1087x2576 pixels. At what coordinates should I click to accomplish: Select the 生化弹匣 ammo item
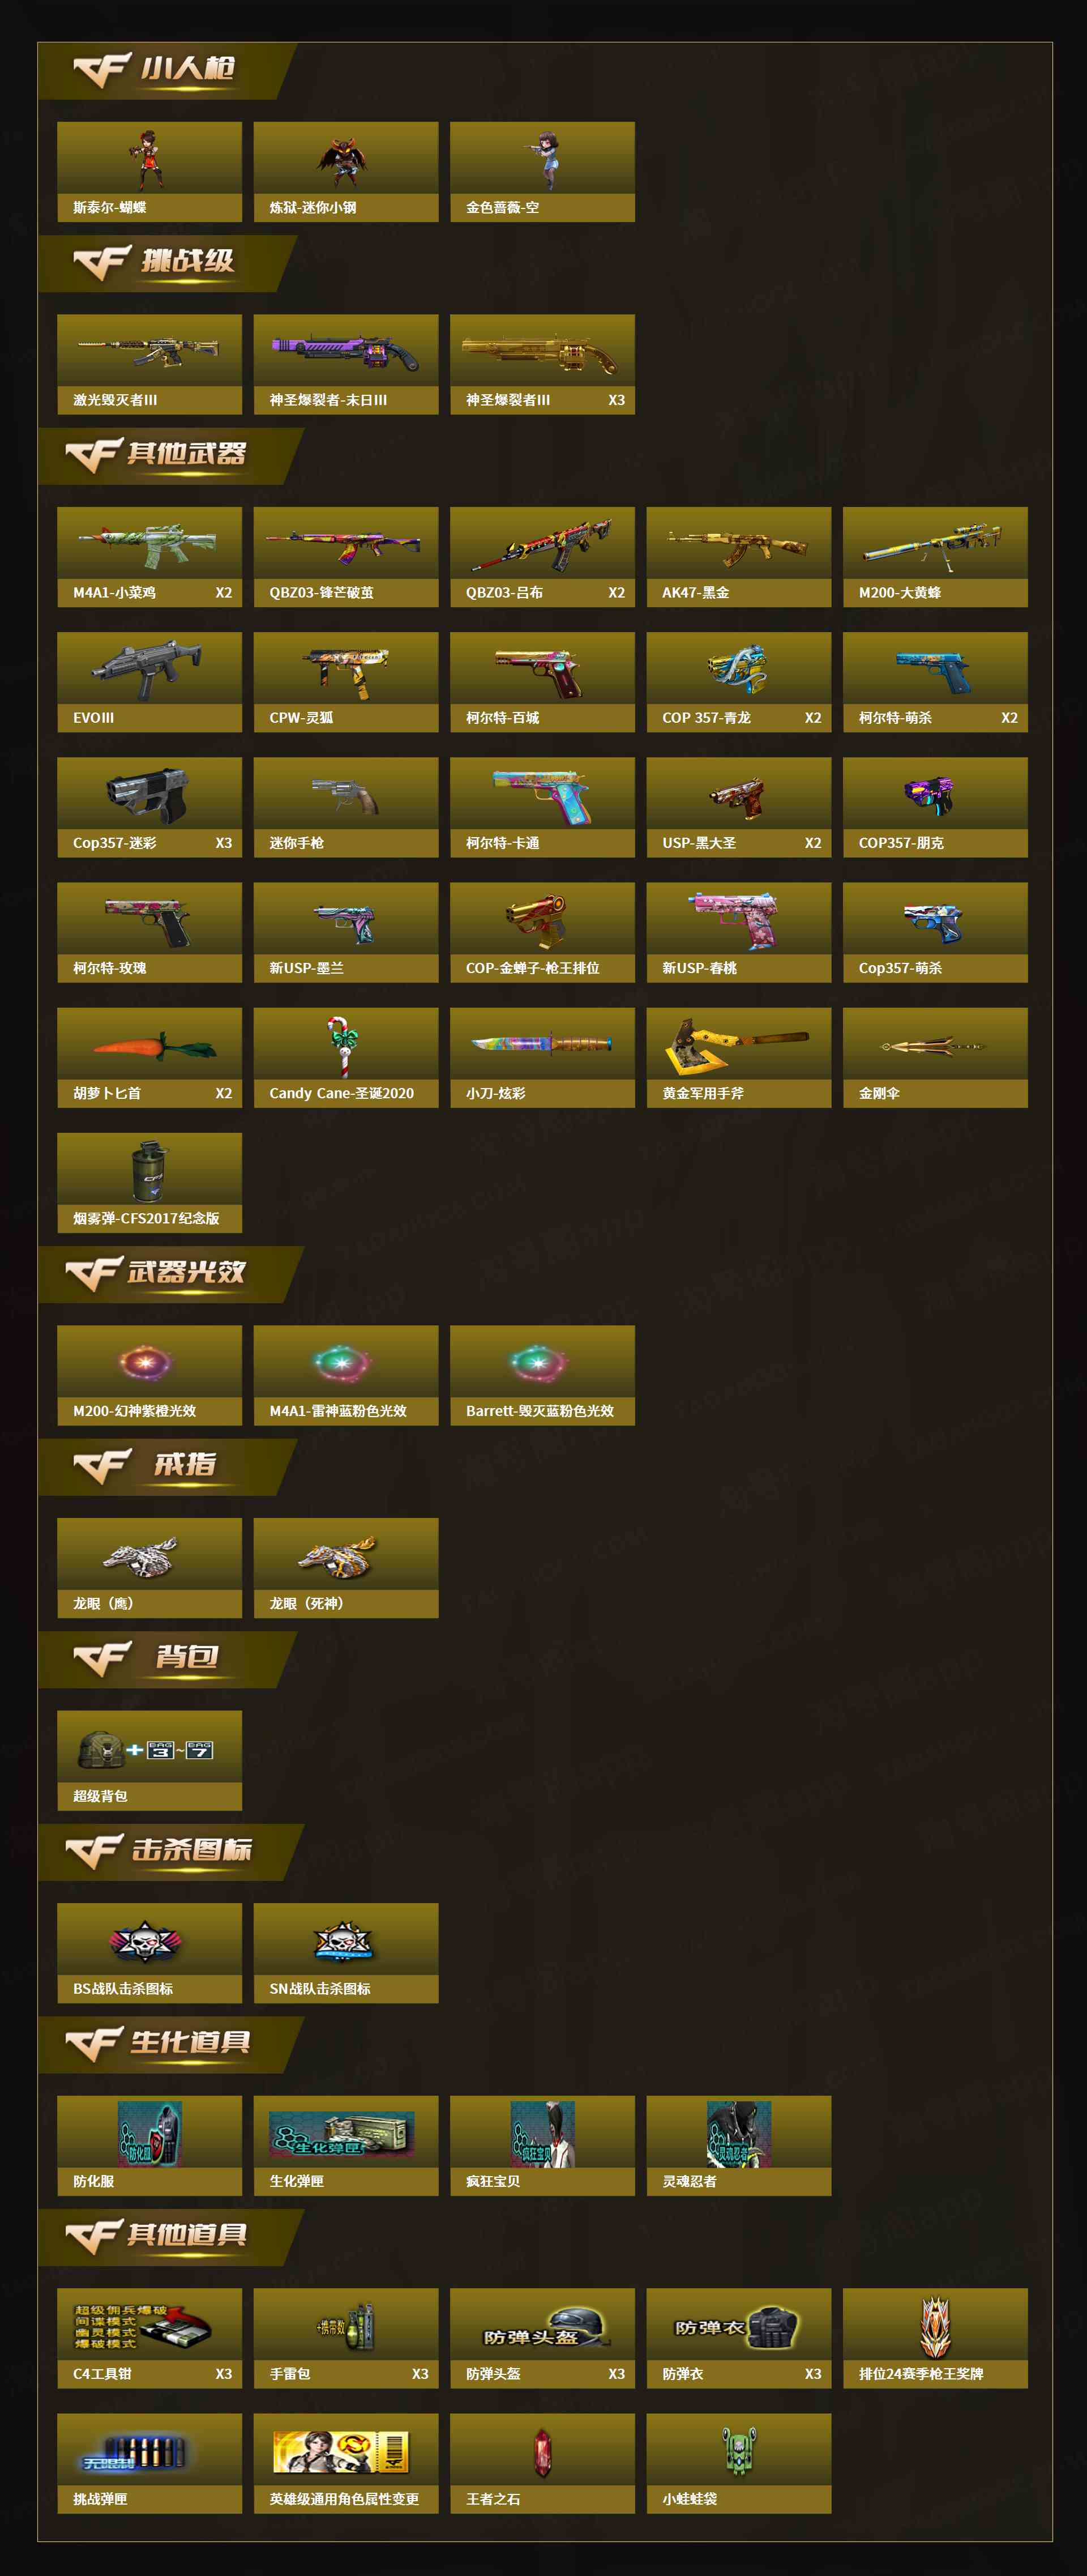(346, 2146)
